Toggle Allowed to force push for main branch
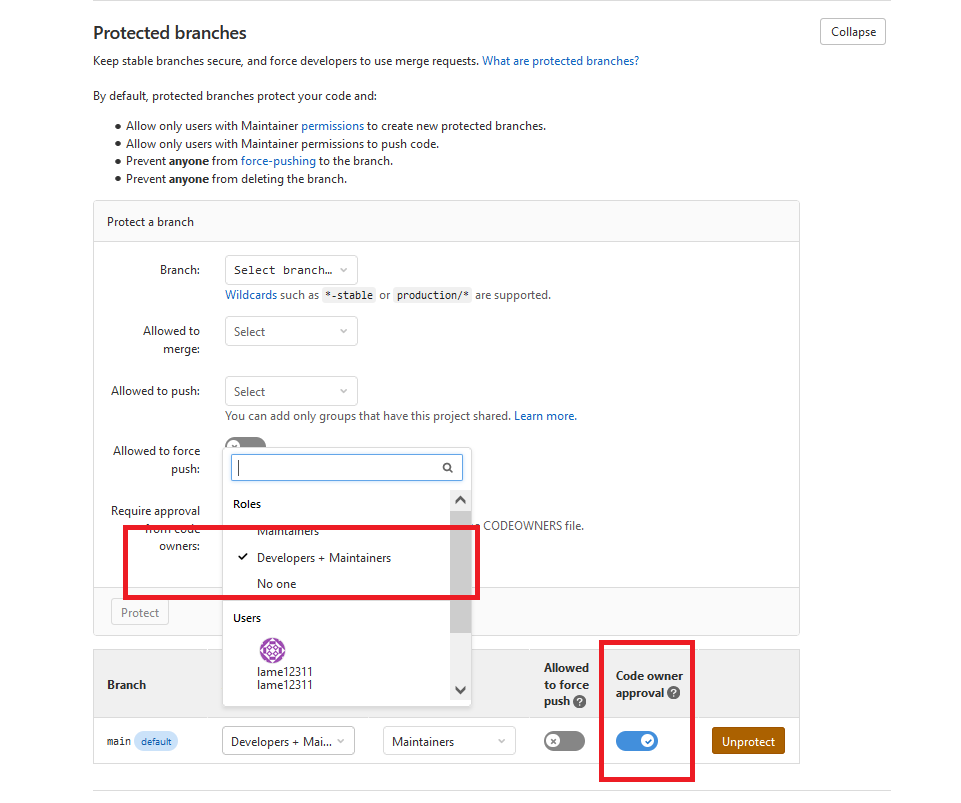This screenshot has height=803, width=961. [564, 741]
